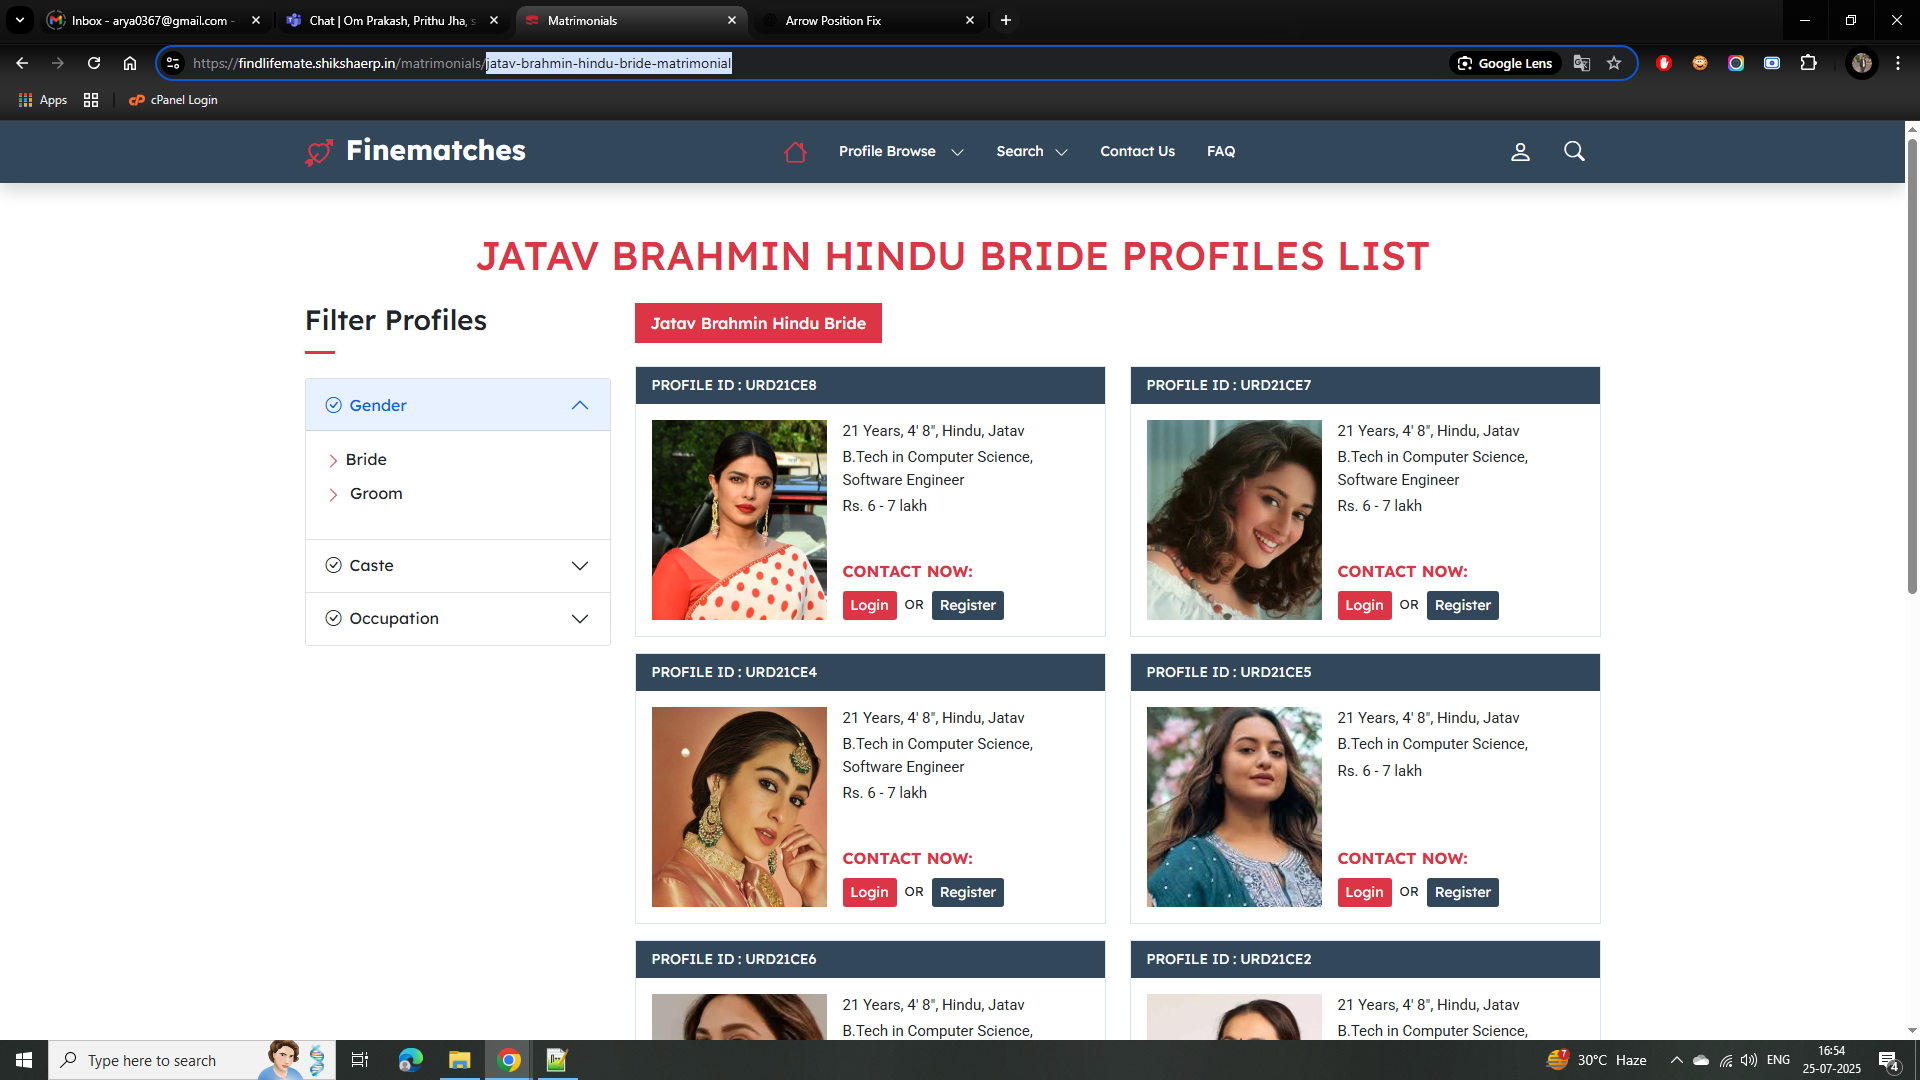Open the Chrome extensions puzzle icon

1808,63
